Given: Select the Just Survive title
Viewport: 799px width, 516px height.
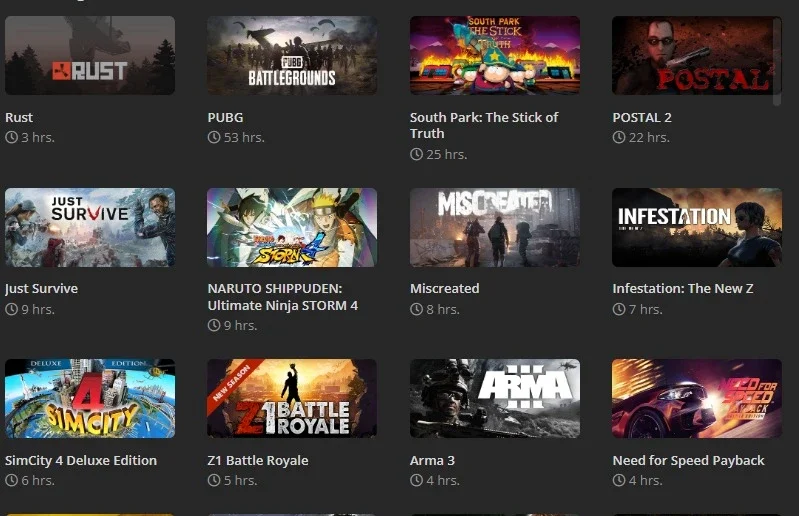Looking at the screenshot, I should (x=41, y=289).
